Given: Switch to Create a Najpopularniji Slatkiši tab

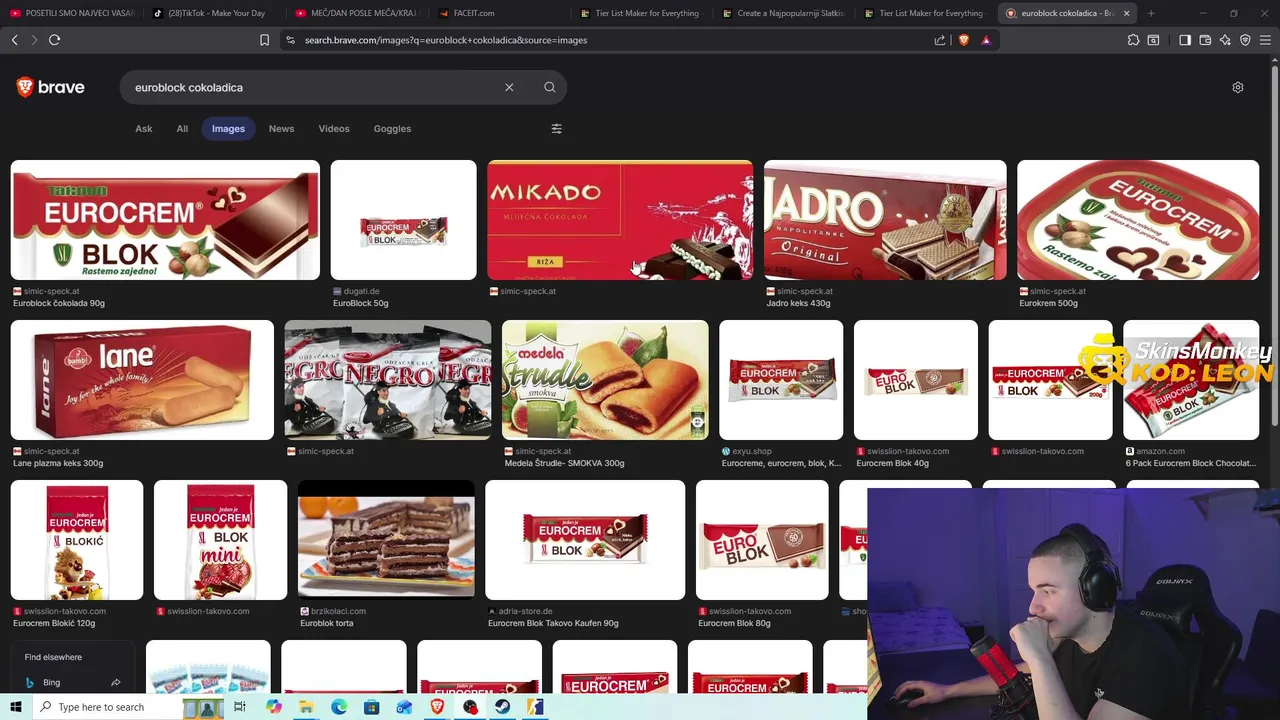Looking at the screenshot, I should 785,13.
